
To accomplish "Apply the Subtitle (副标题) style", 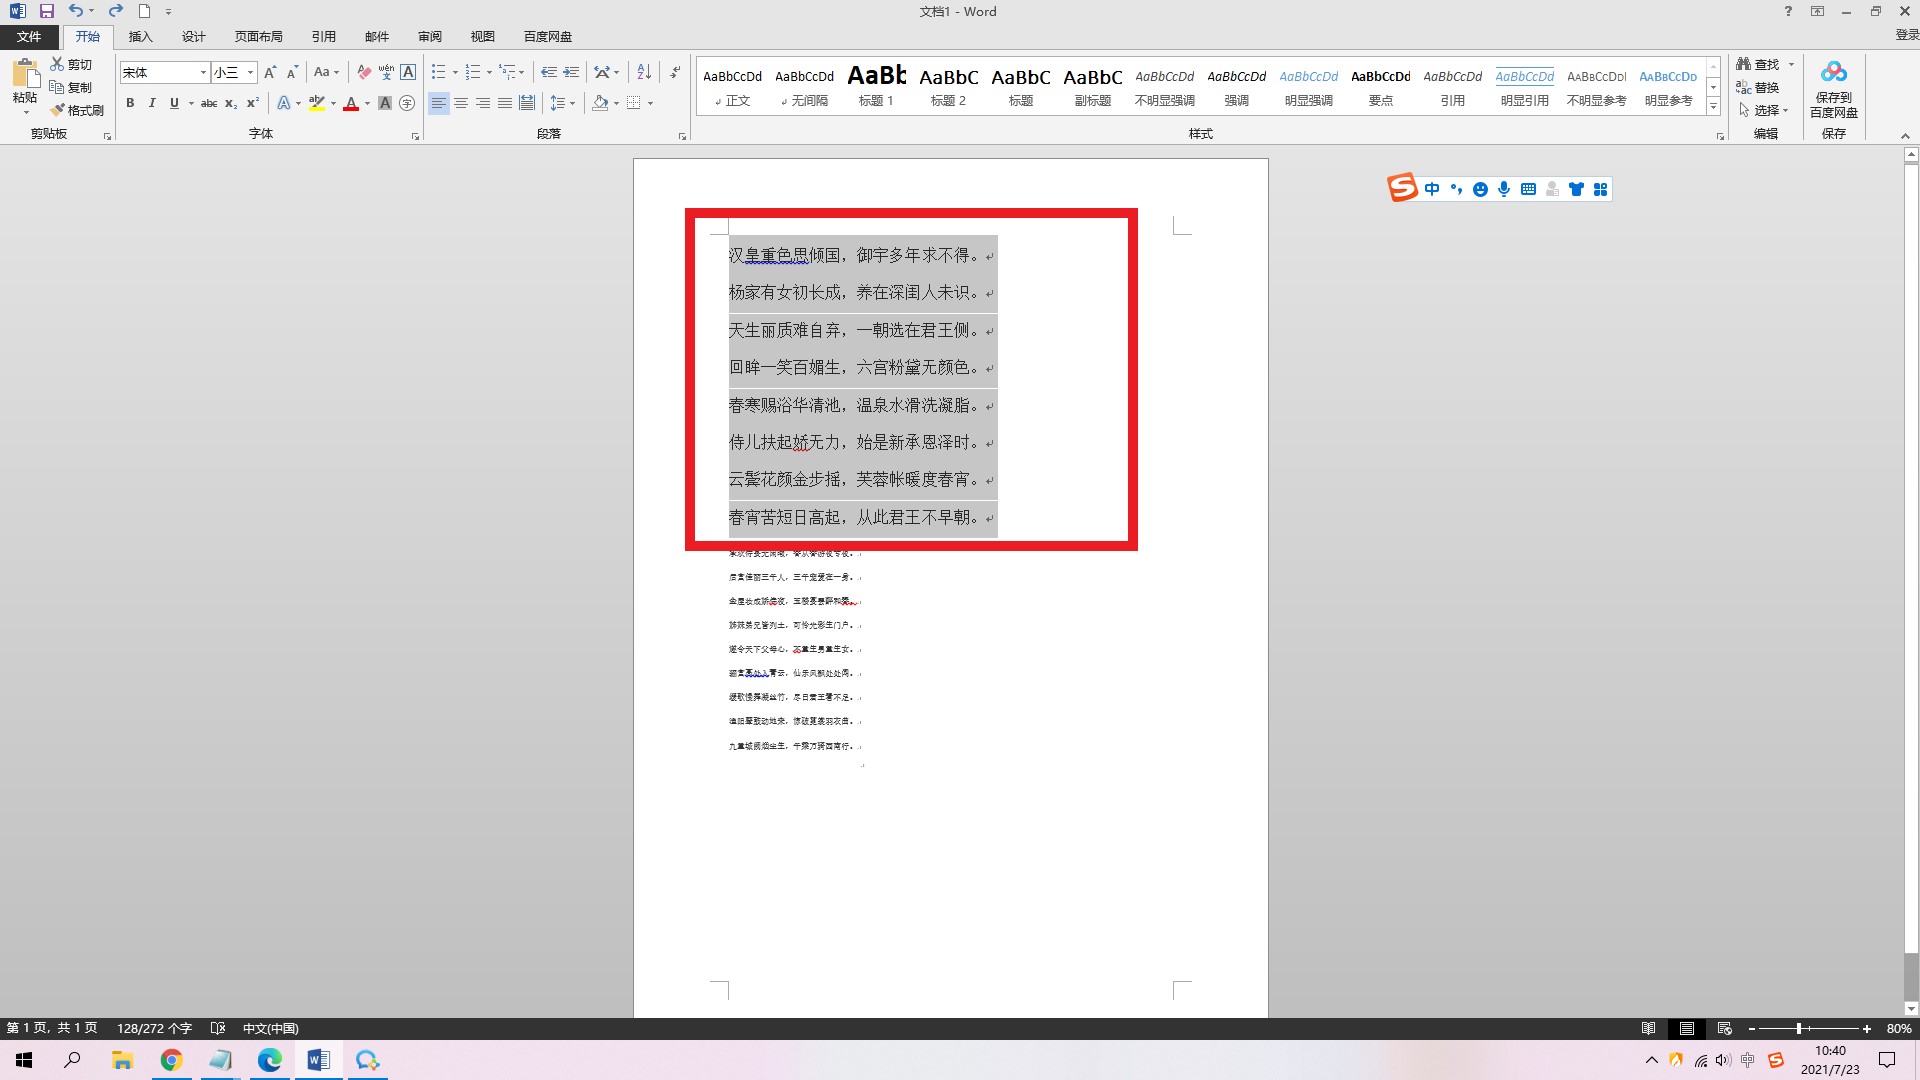I will click(1092, 85).
